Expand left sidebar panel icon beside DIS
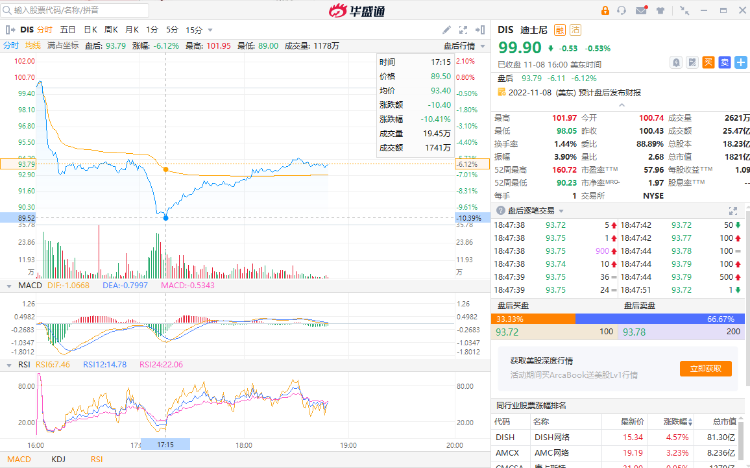 coord(10,30)
